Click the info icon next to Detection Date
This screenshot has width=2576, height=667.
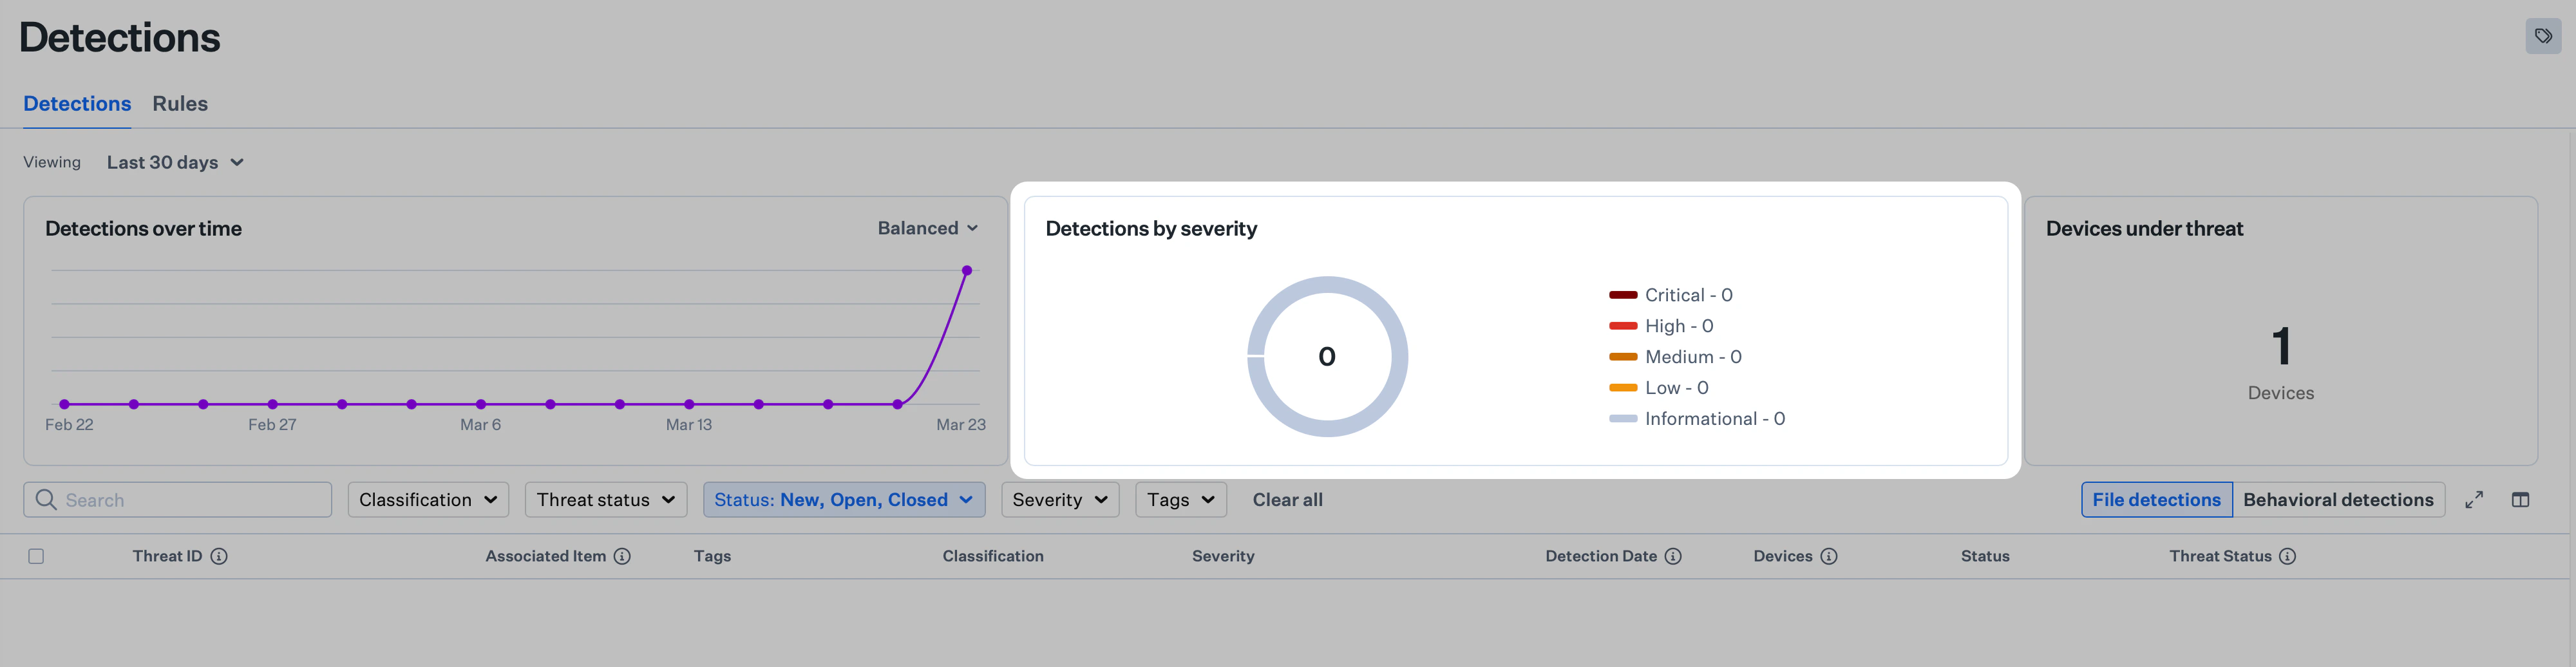pos(1673,556)
